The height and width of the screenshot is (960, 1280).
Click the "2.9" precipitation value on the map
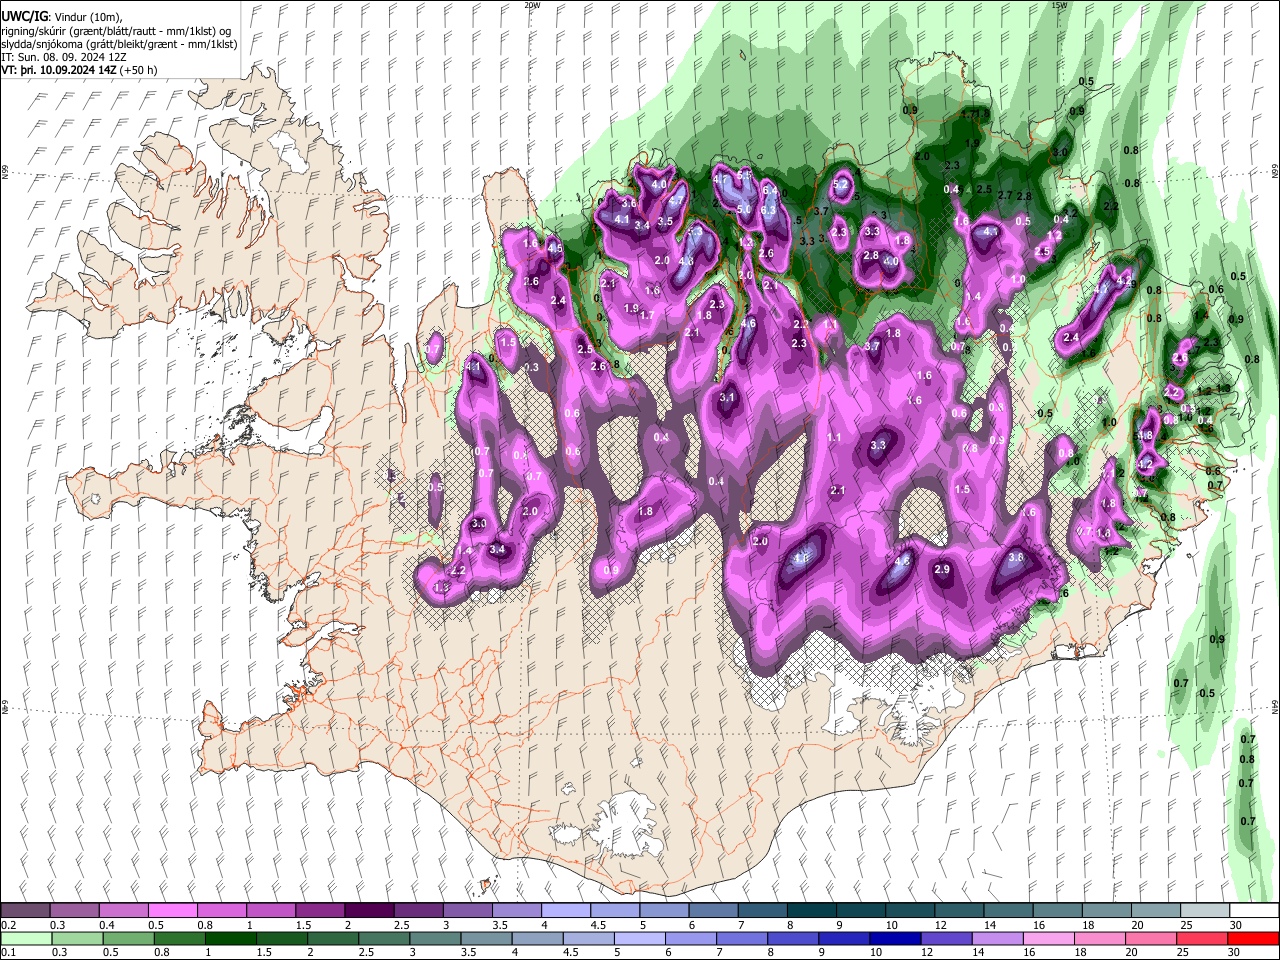coord(942,569)
